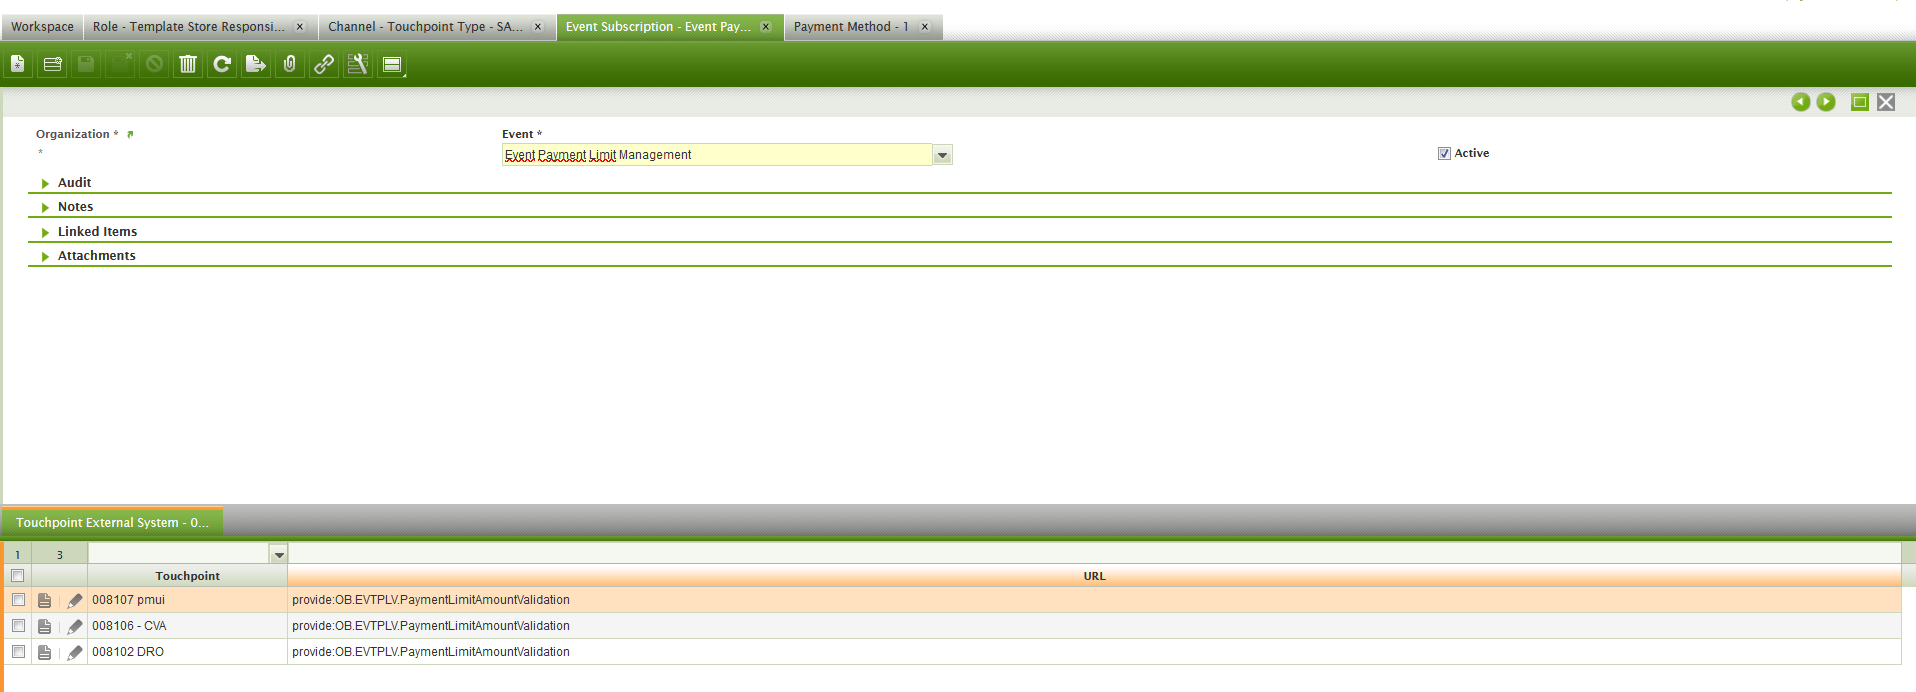This screenshot has width=1916, height=692.
Task: Open form view for 008107 pmui row
Action: click(44, 600)
